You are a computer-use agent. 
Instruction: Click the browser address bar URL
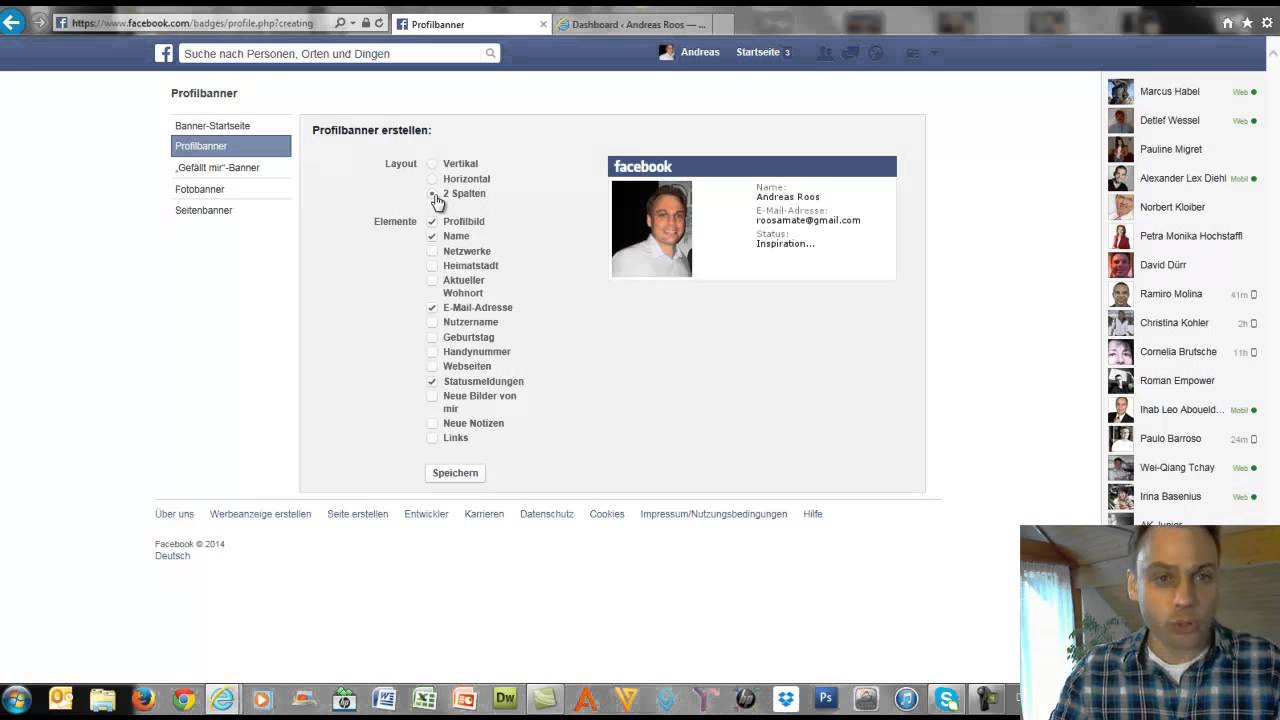192,23
